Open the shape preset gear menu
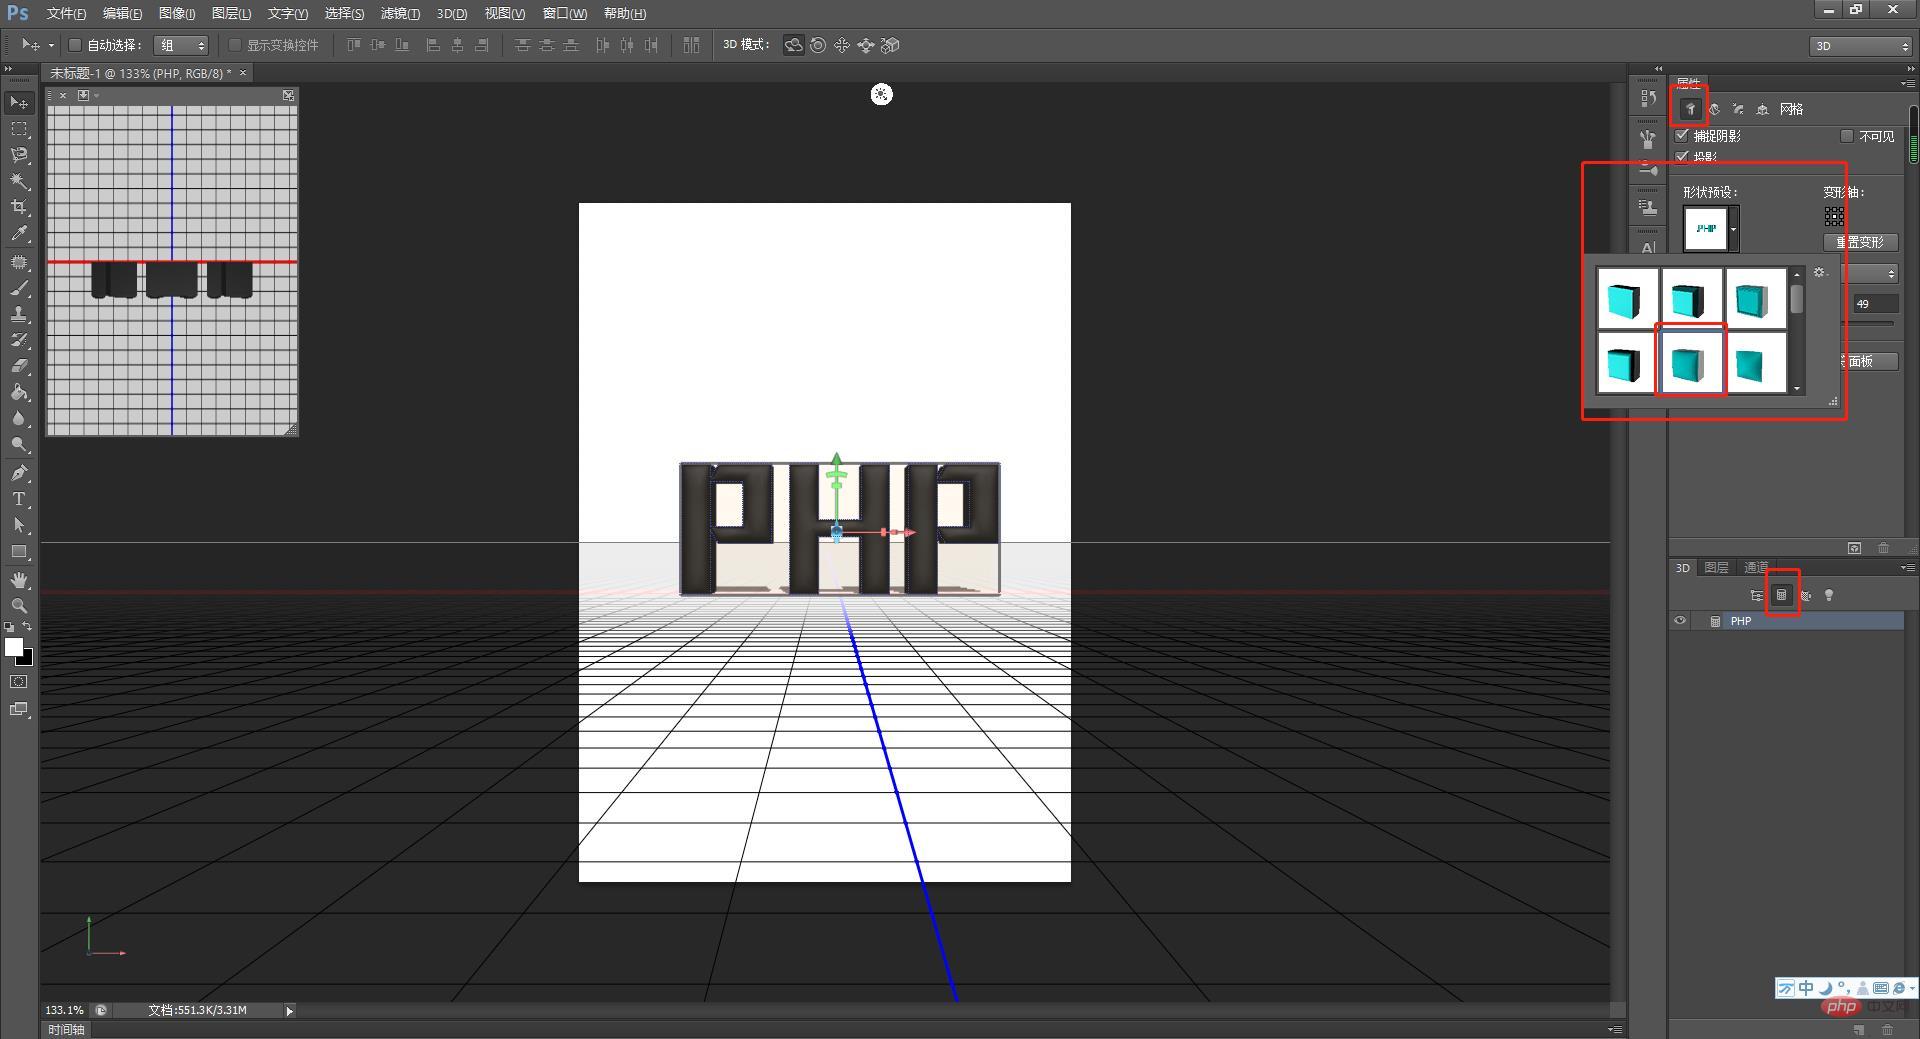Viewport: 1920px width, 1039px height. pos(1820,273)
